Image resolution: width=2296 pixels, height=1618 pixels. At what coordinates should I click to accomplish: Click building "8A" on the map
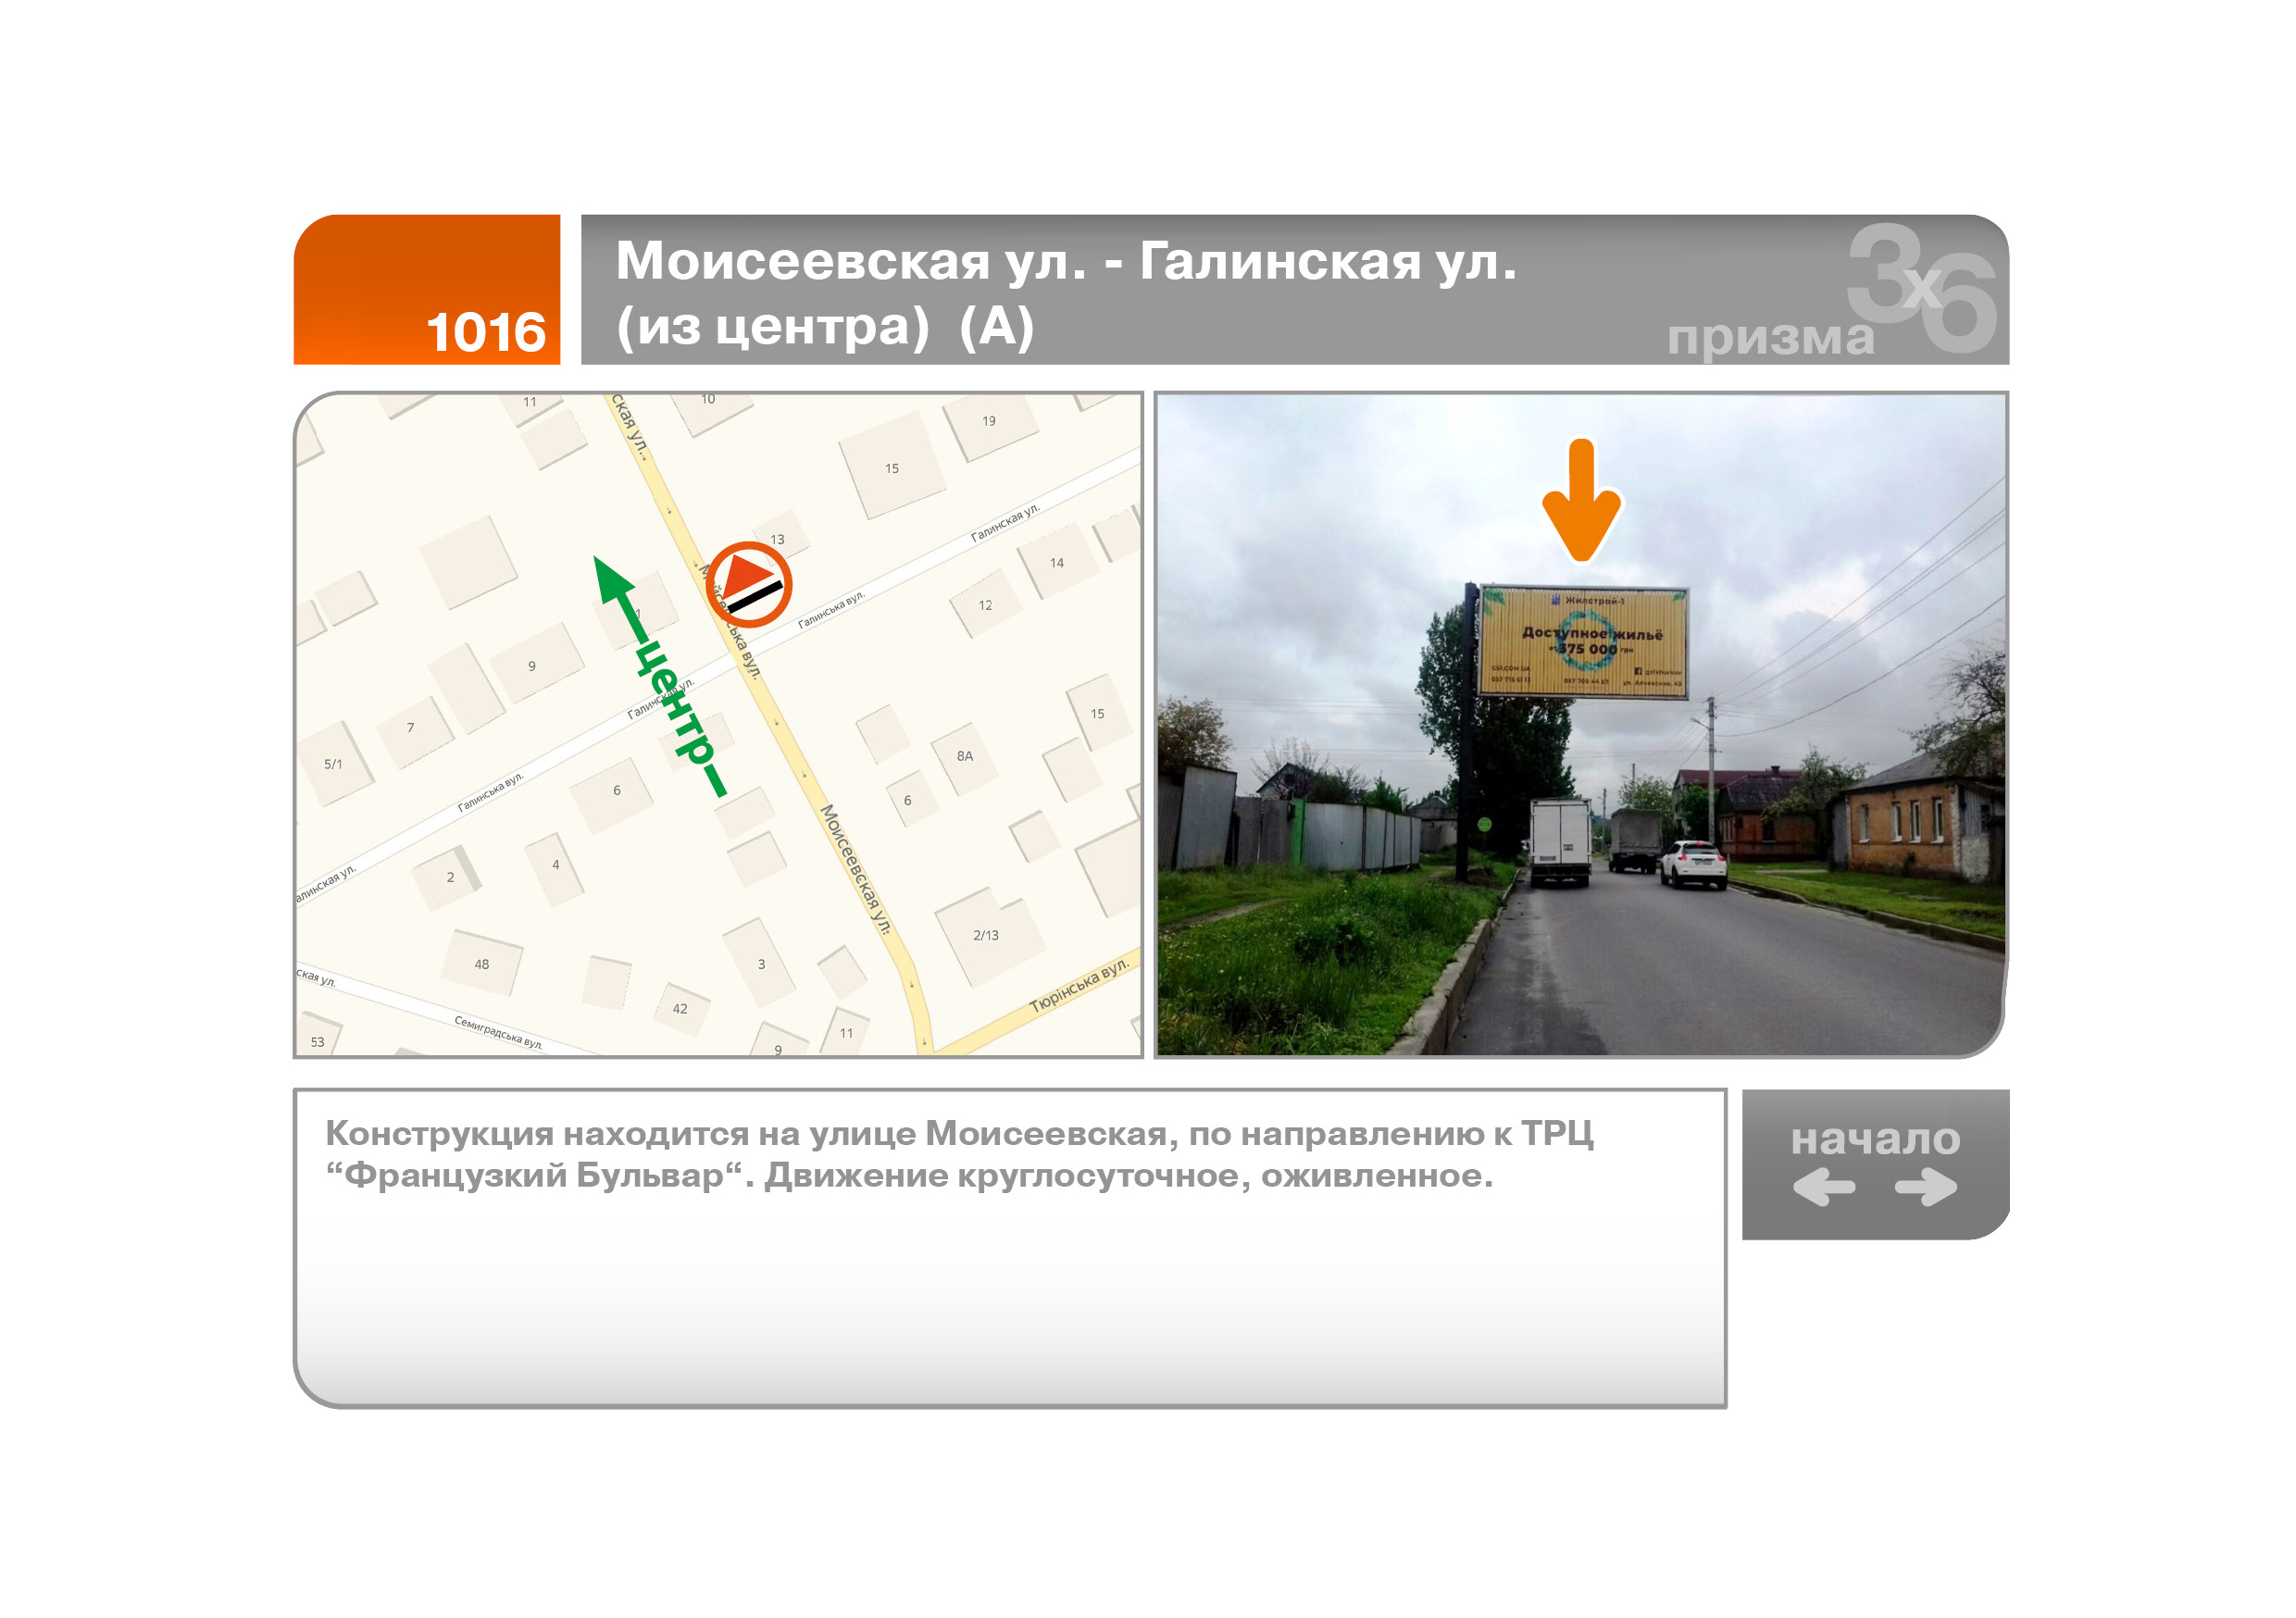964,756
